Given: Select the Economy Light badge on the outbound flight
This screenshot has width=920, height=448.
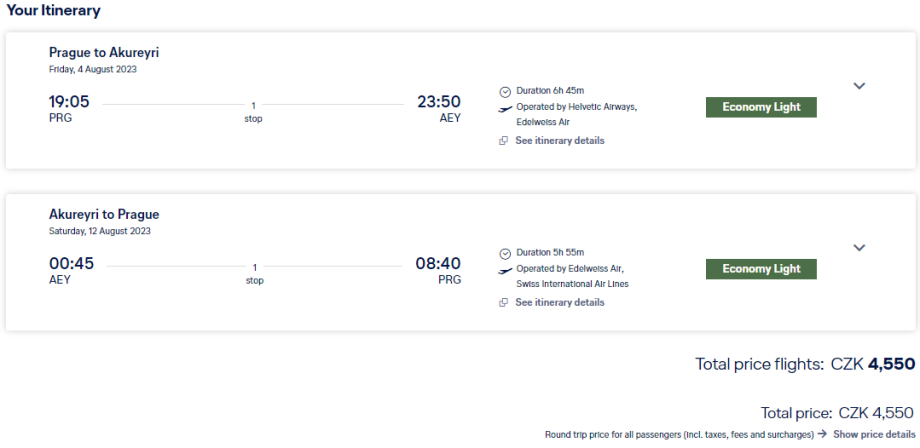Looking at the screenshot, I should [x=761, y=107].
